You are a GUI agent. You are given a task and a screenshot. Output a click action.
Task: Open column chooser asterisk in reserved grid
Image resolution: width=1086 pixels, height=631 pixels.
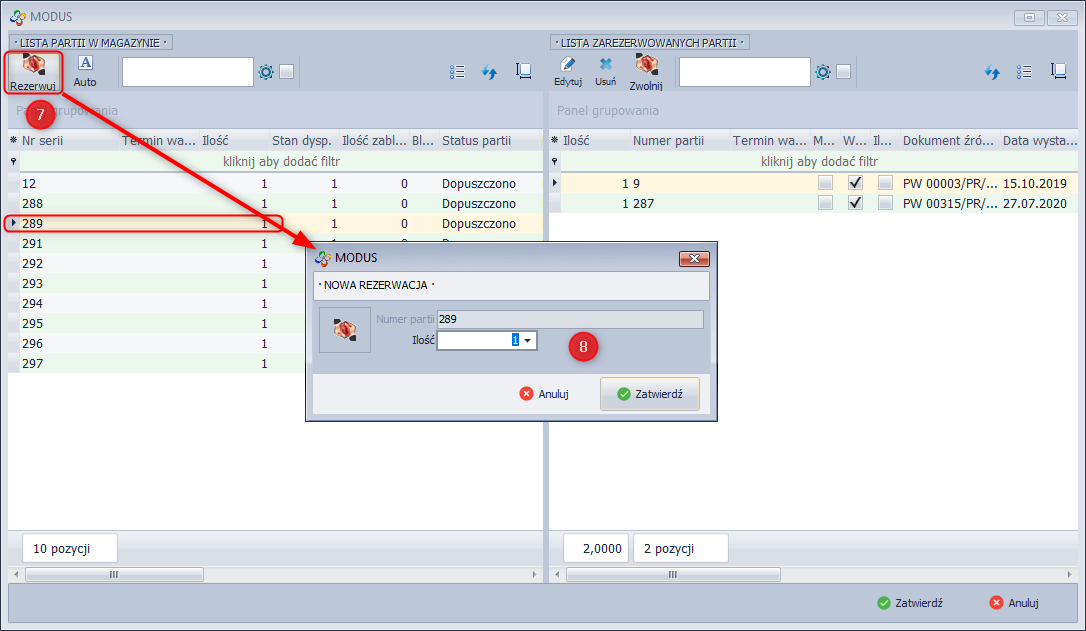[555, 141]
